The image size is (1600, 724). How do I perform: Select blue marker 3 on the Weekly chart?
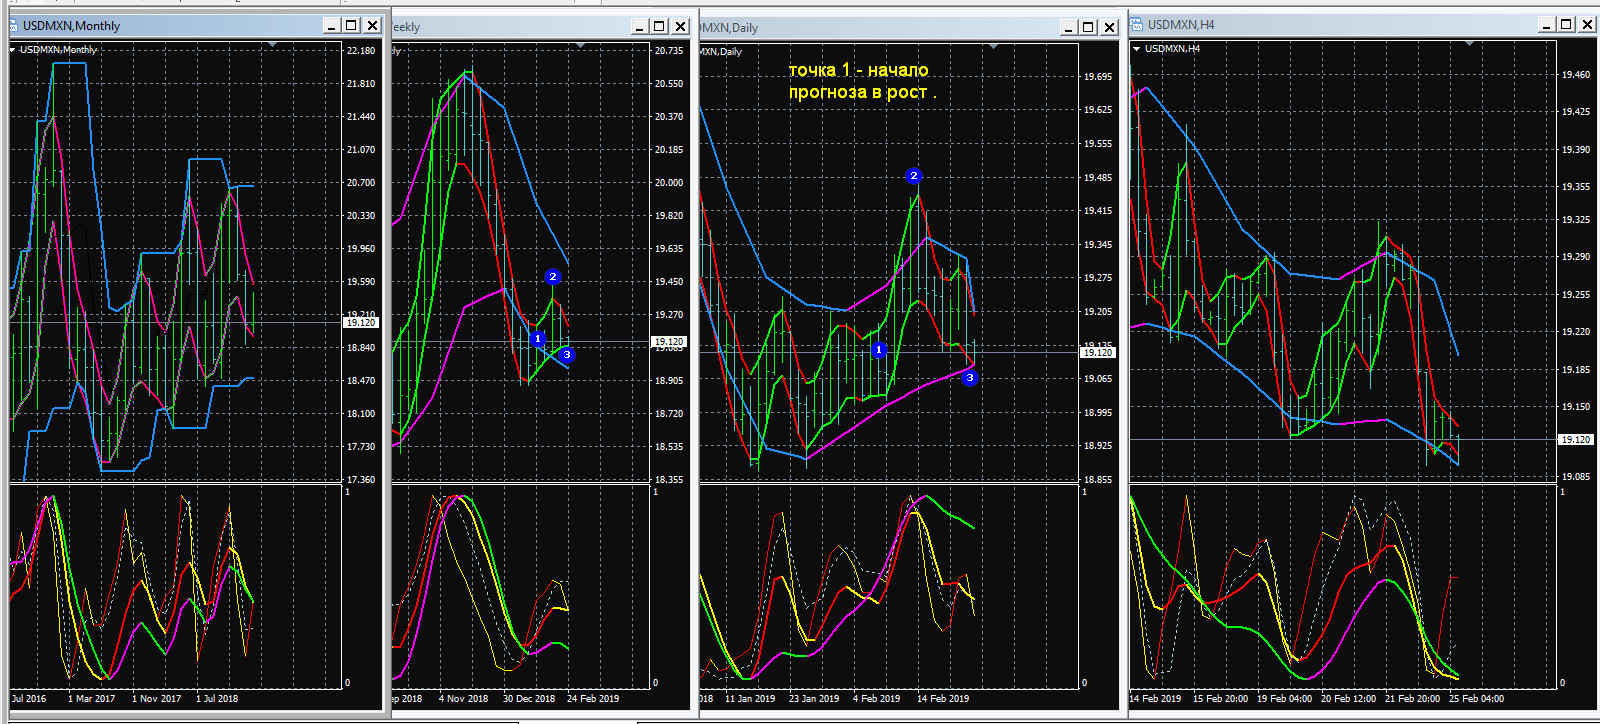coord(567,355)
